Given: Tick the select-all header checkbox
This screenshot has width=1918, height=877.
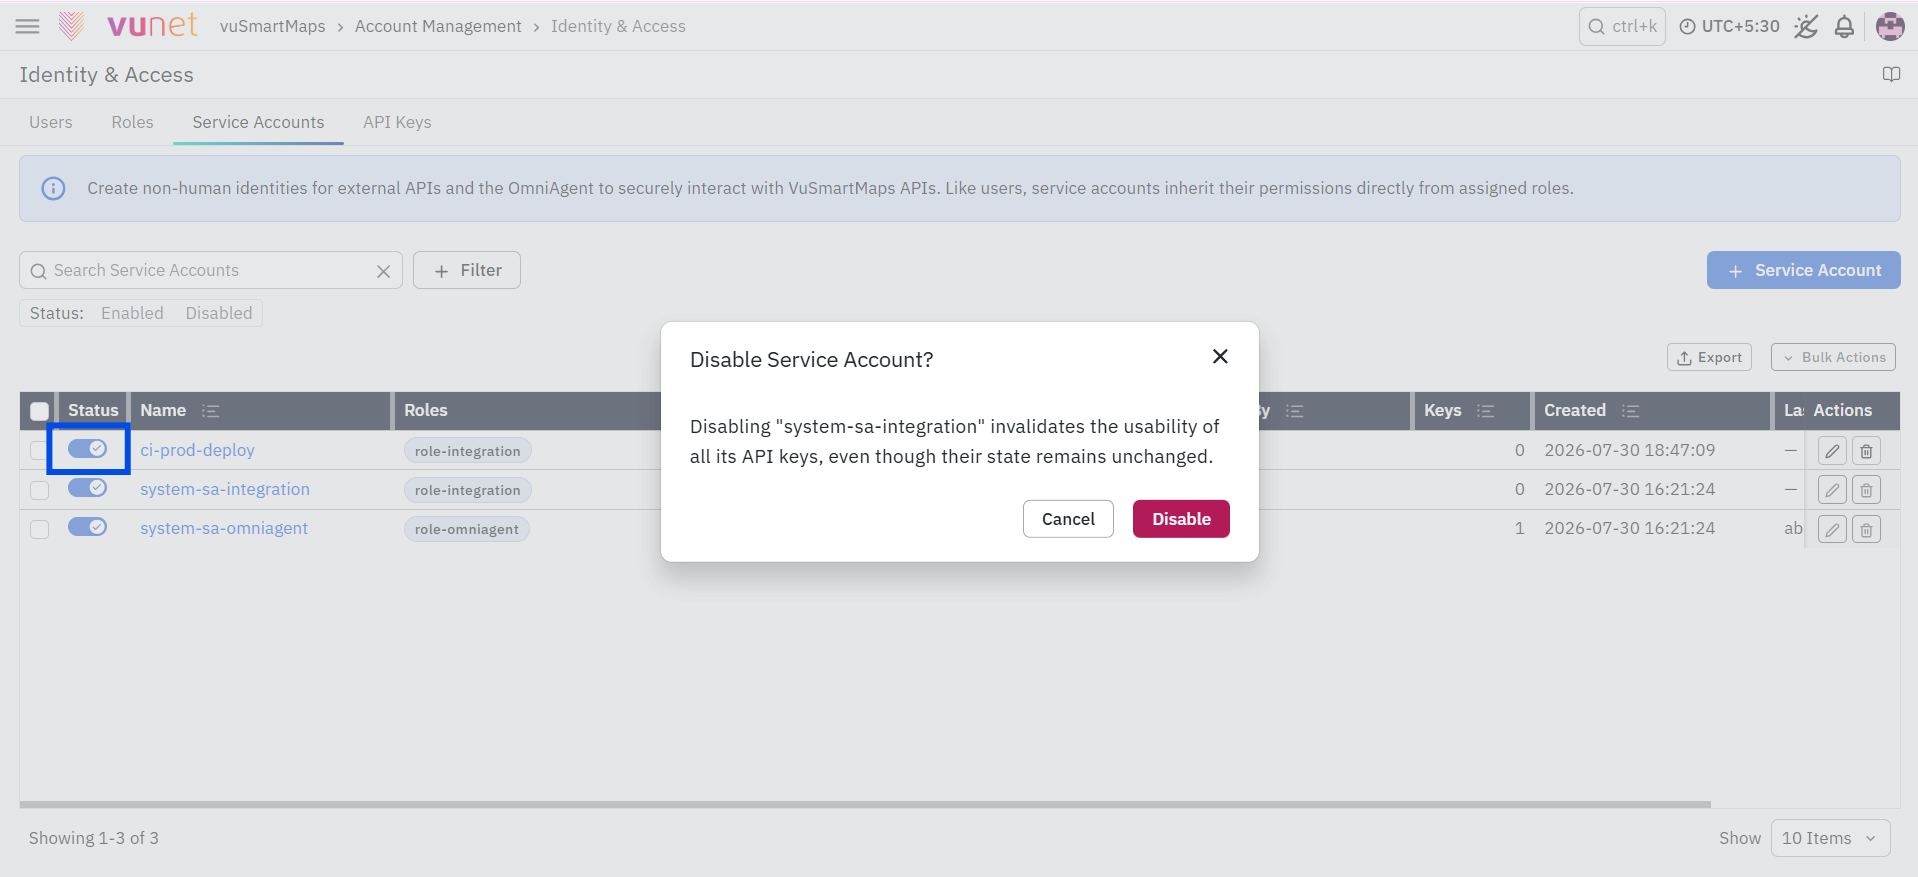Looking at the screenshot, I should (40, 411).
